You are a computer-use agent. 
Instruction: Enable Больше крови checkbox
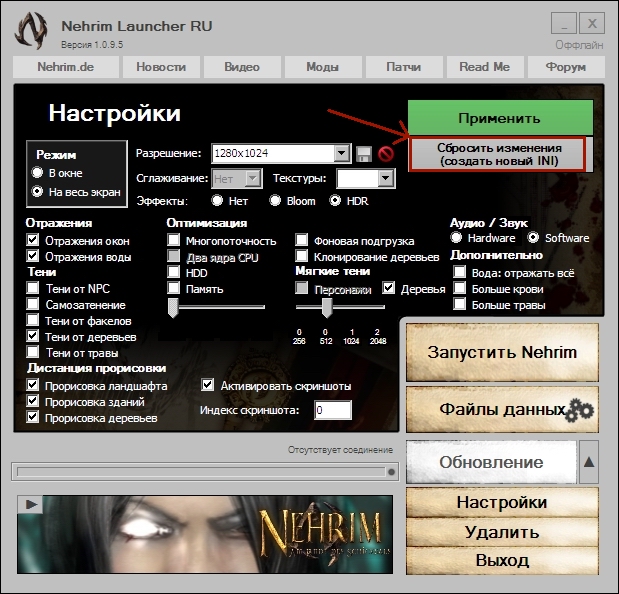coord(460,288)
